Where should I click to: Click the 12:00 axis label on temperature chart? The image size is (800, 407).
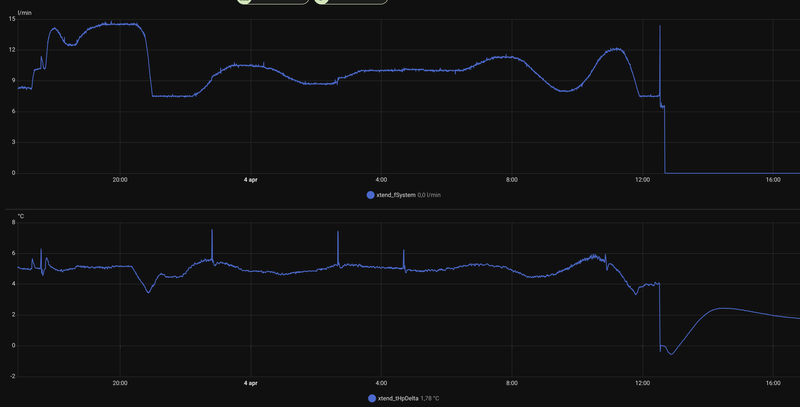pyautogui.click(x=642, y=383)
